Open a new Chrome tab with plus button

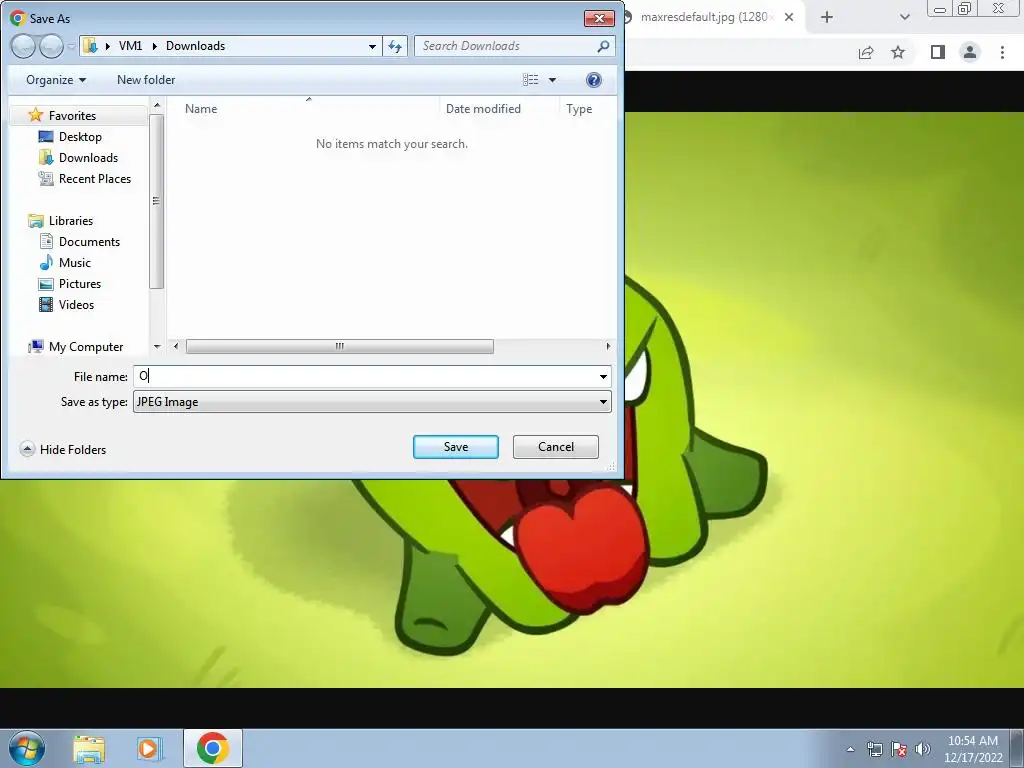coord(827,17)
